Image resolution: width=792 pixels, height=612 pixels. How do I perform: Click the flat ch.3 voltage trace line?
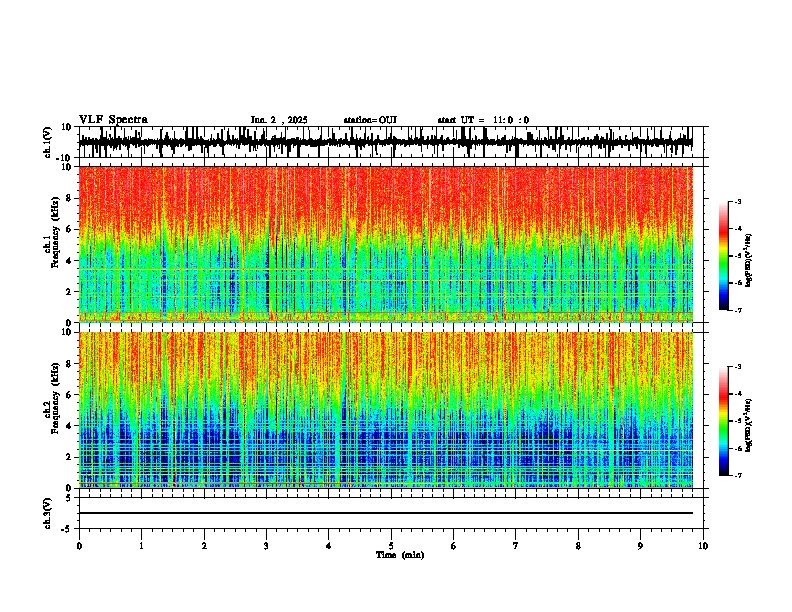click(x=386, y=513)
